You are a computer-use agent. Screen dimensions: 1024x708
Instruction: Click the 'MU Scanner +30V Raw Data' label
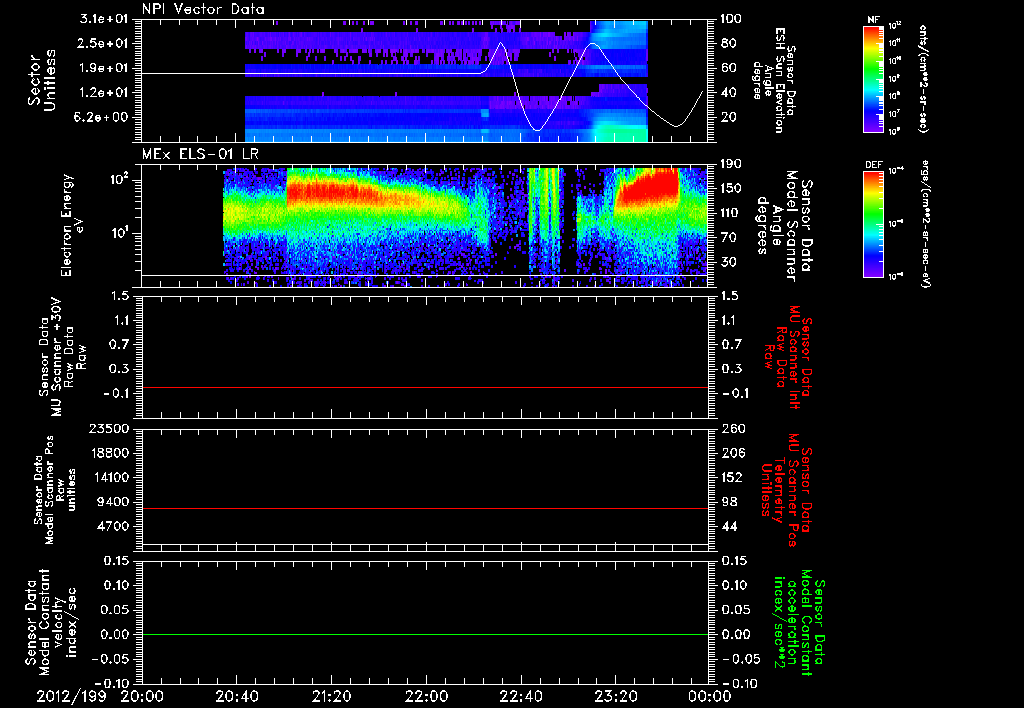(61, 358)
